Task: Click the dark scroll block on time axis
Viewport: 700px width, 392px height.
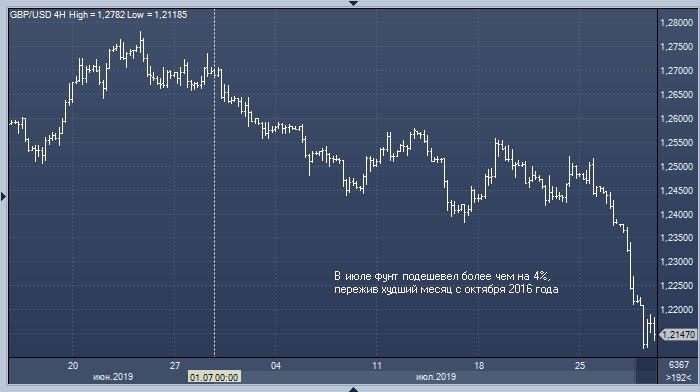Action: 646,371
